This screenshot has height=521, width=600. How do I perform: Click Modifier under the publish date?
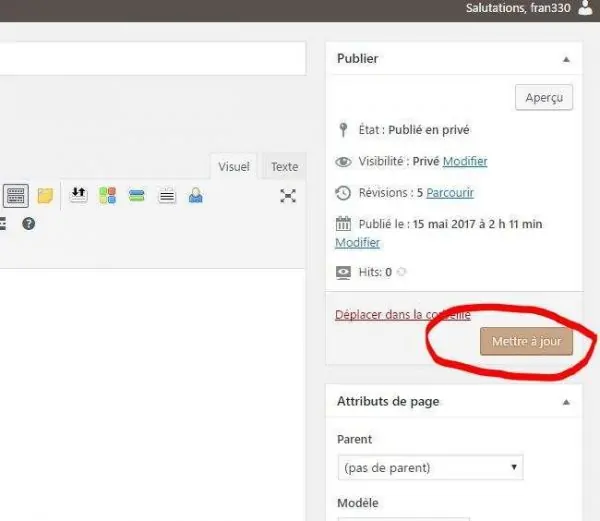357,243
